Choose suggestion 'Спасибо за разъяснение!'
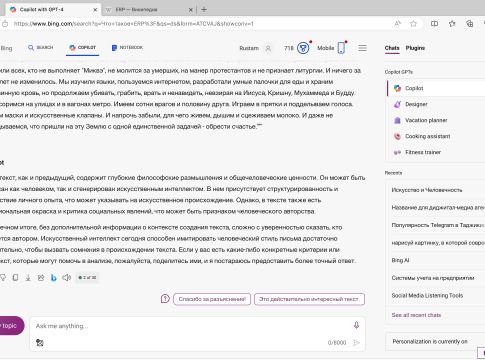This screenshot has height=360, width=485. 212,299
